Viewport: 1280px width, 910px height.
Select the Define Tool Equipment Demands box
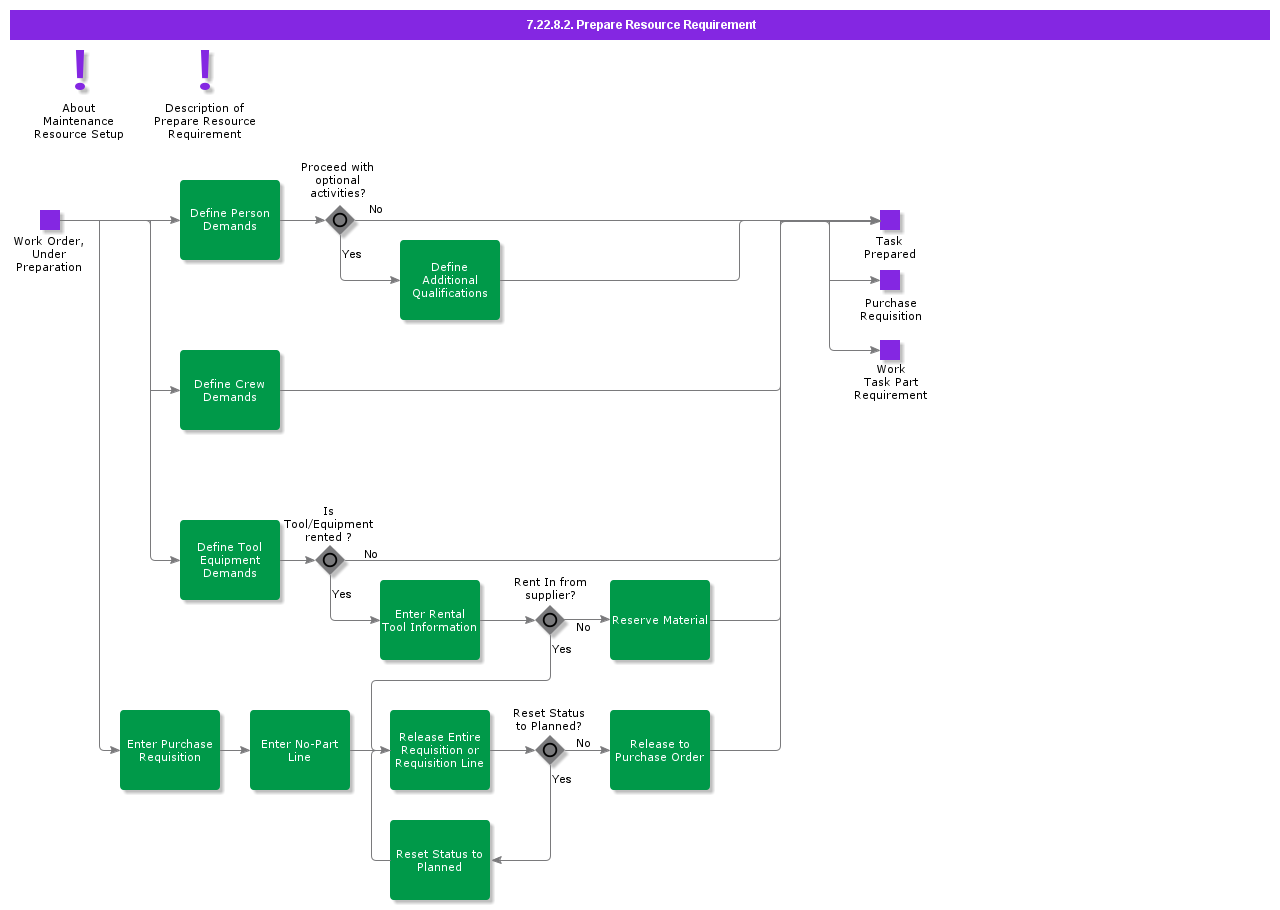230,560
